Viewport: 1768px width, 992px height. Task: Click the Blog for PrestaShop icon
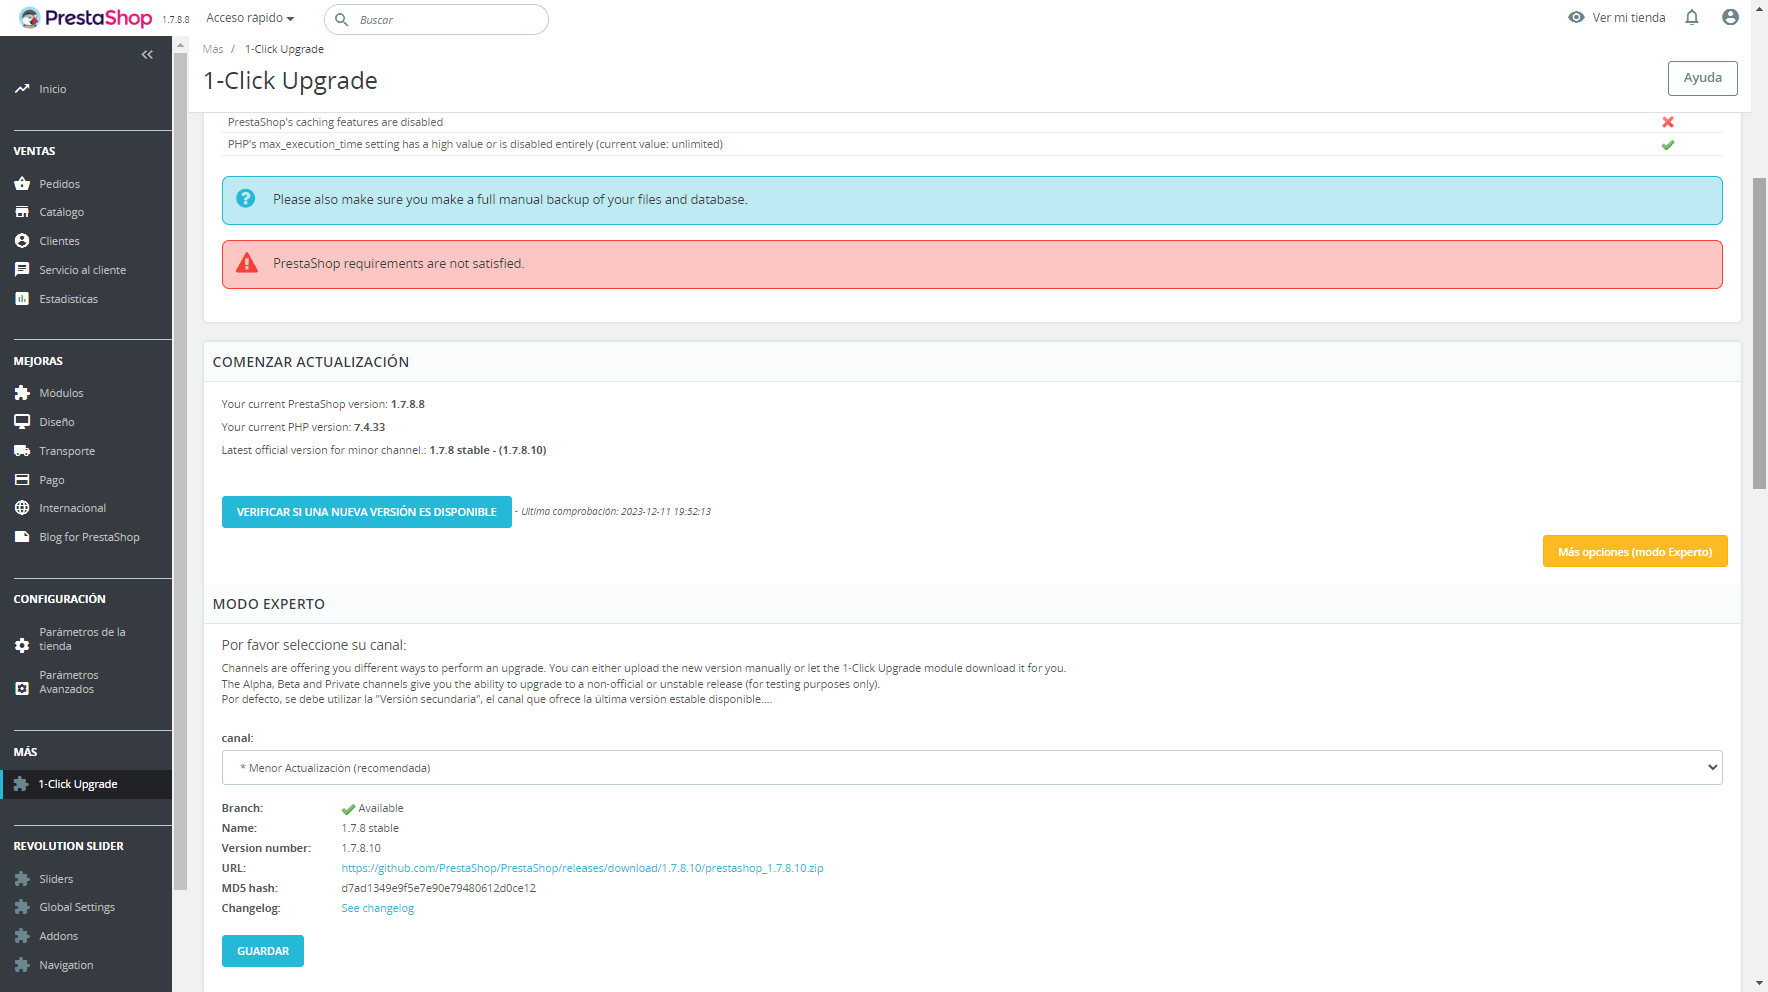[x=22, y=537]
